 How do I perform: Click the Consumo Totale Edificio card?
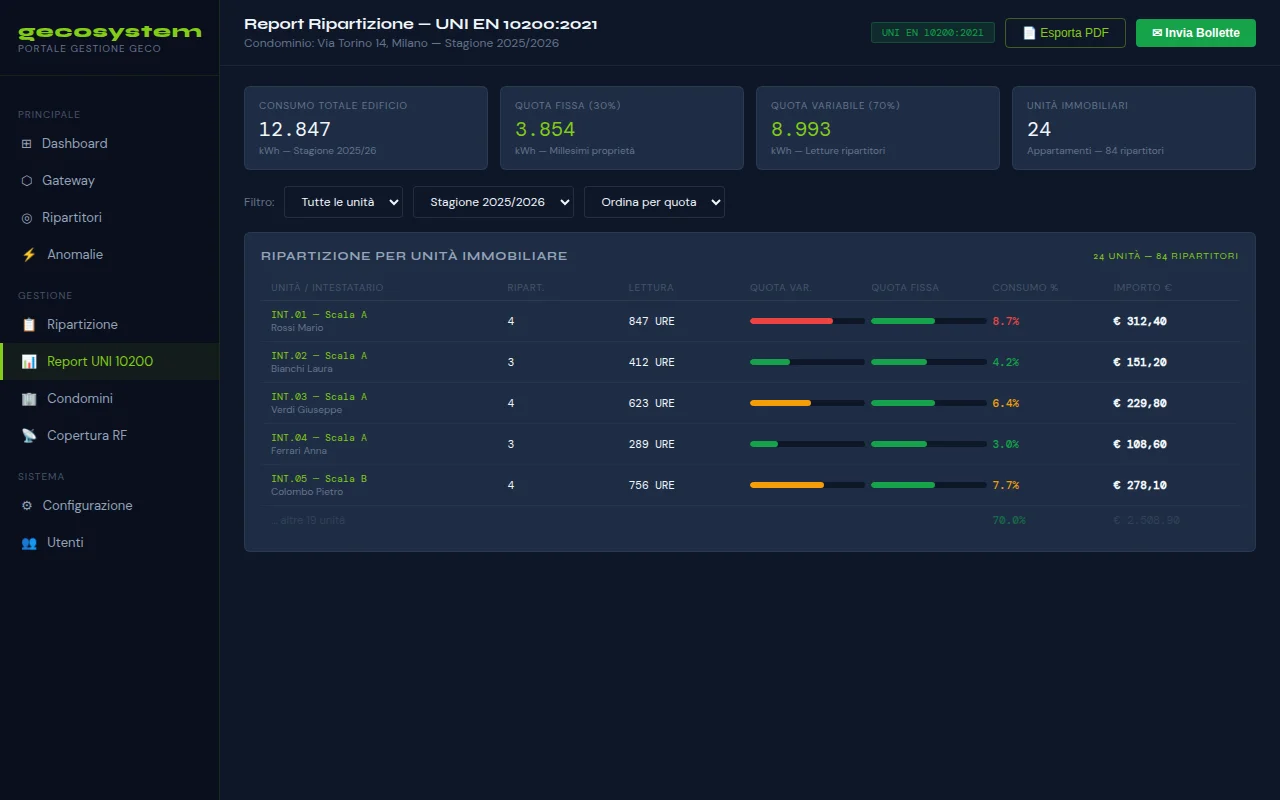click(x=366, y=128)
